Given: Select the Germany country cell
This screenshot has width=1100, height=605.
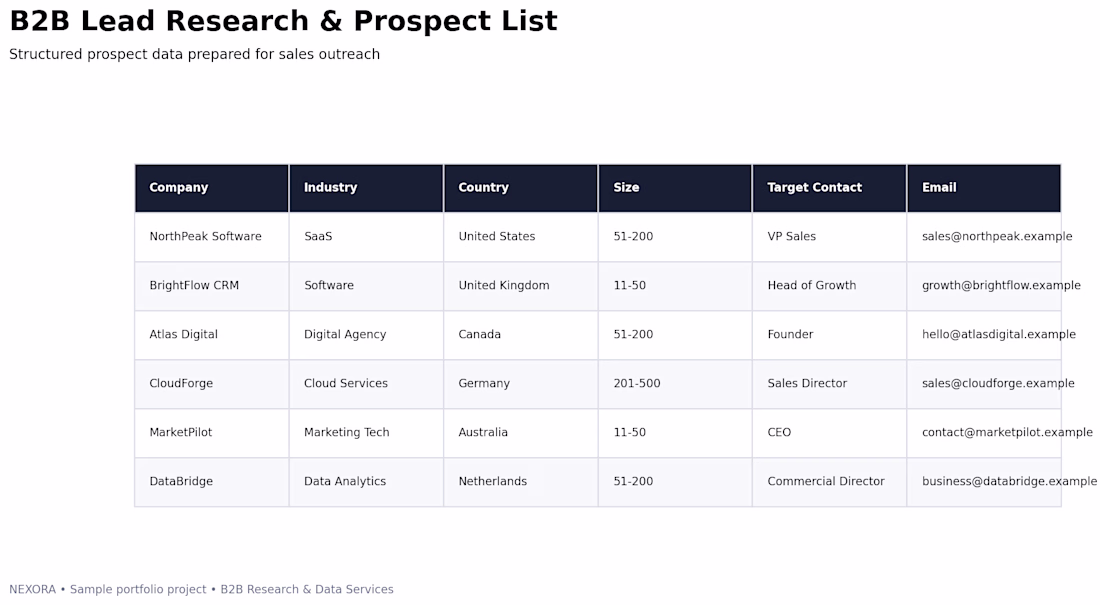Looking at the screenshot, I should 521,385.
